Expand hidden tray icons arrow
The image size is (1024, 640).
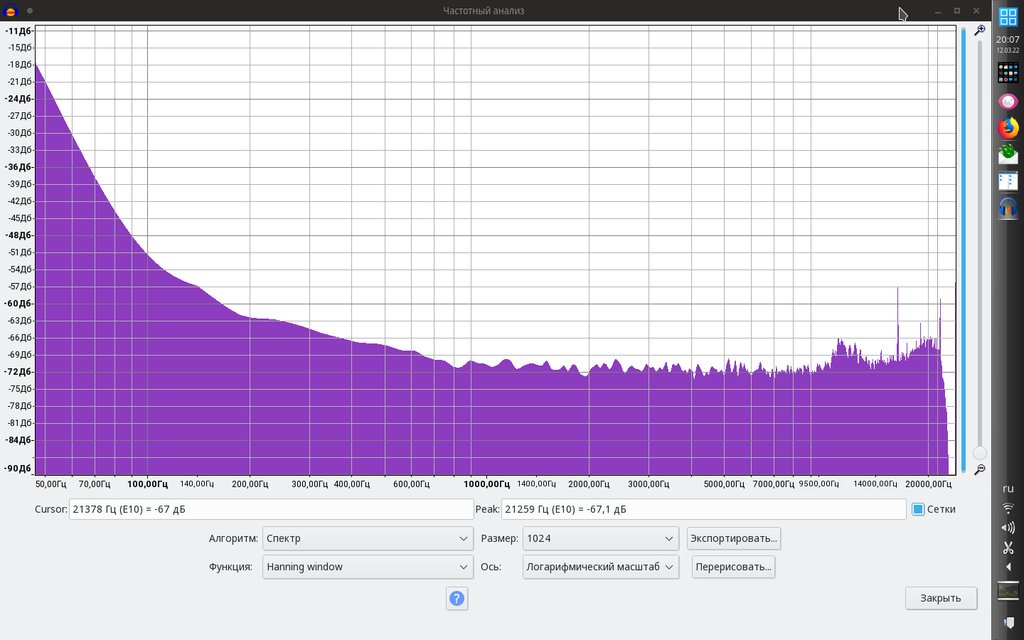(x=1008, y=567)
